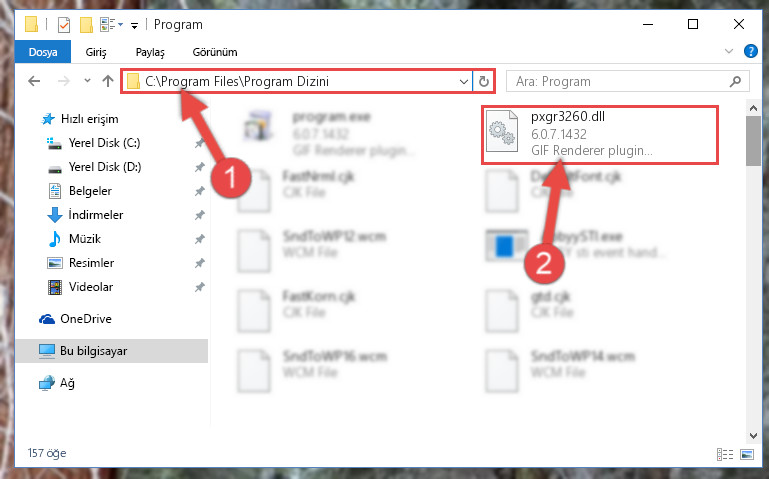Open Customize Quick Access Toolbar dropdown
The width and height of the screenshot is (769, 479).
[x=134, y=25]
